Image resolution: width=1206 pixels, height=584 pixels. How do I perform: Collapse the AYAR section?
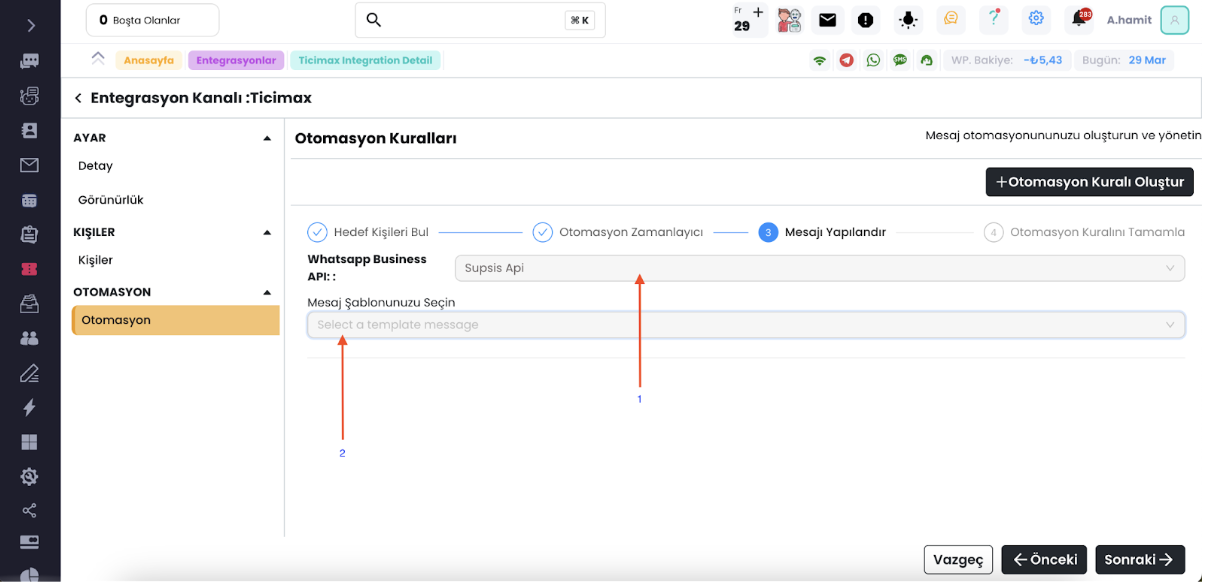[x=267, y=138]
